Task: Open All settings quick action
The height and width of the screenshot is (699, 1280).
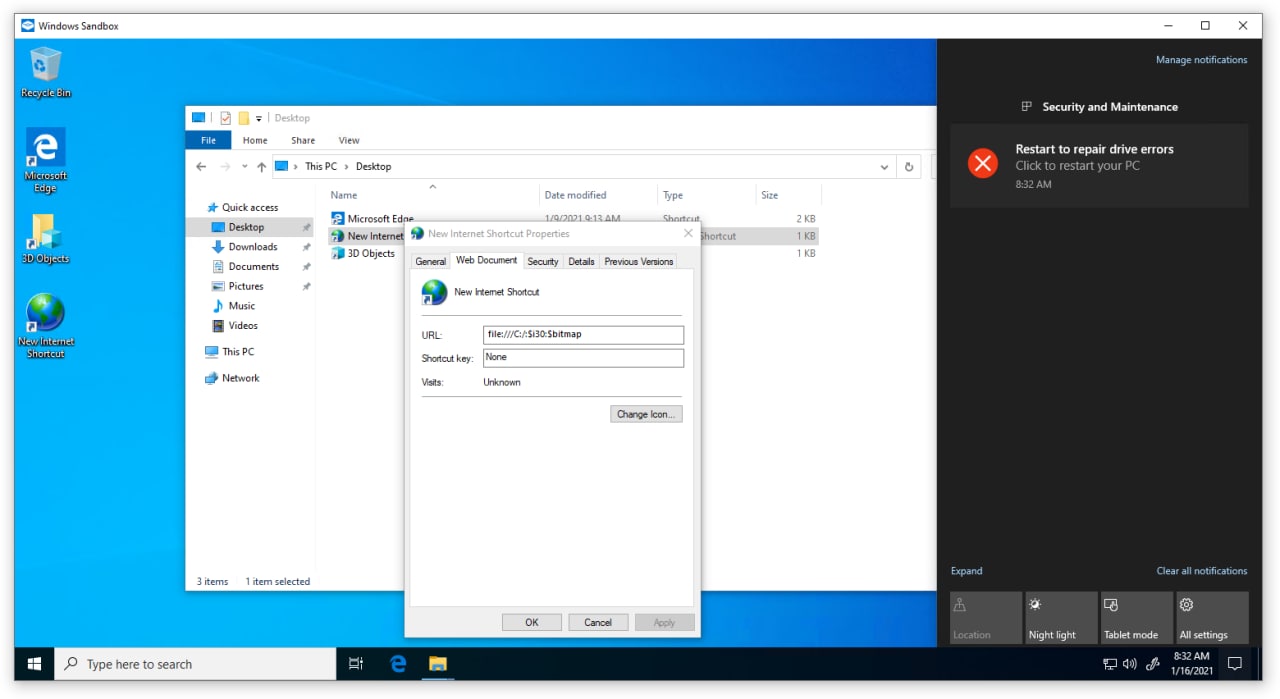Action: 1212,618
